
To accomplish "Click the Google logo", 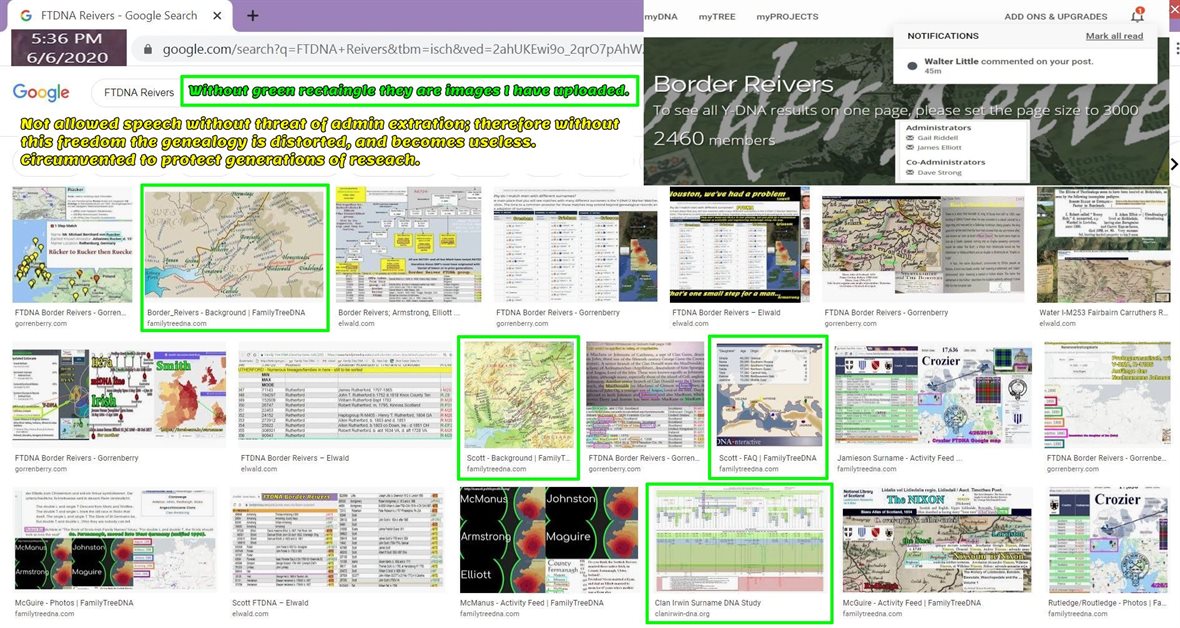I will (41, 93).
